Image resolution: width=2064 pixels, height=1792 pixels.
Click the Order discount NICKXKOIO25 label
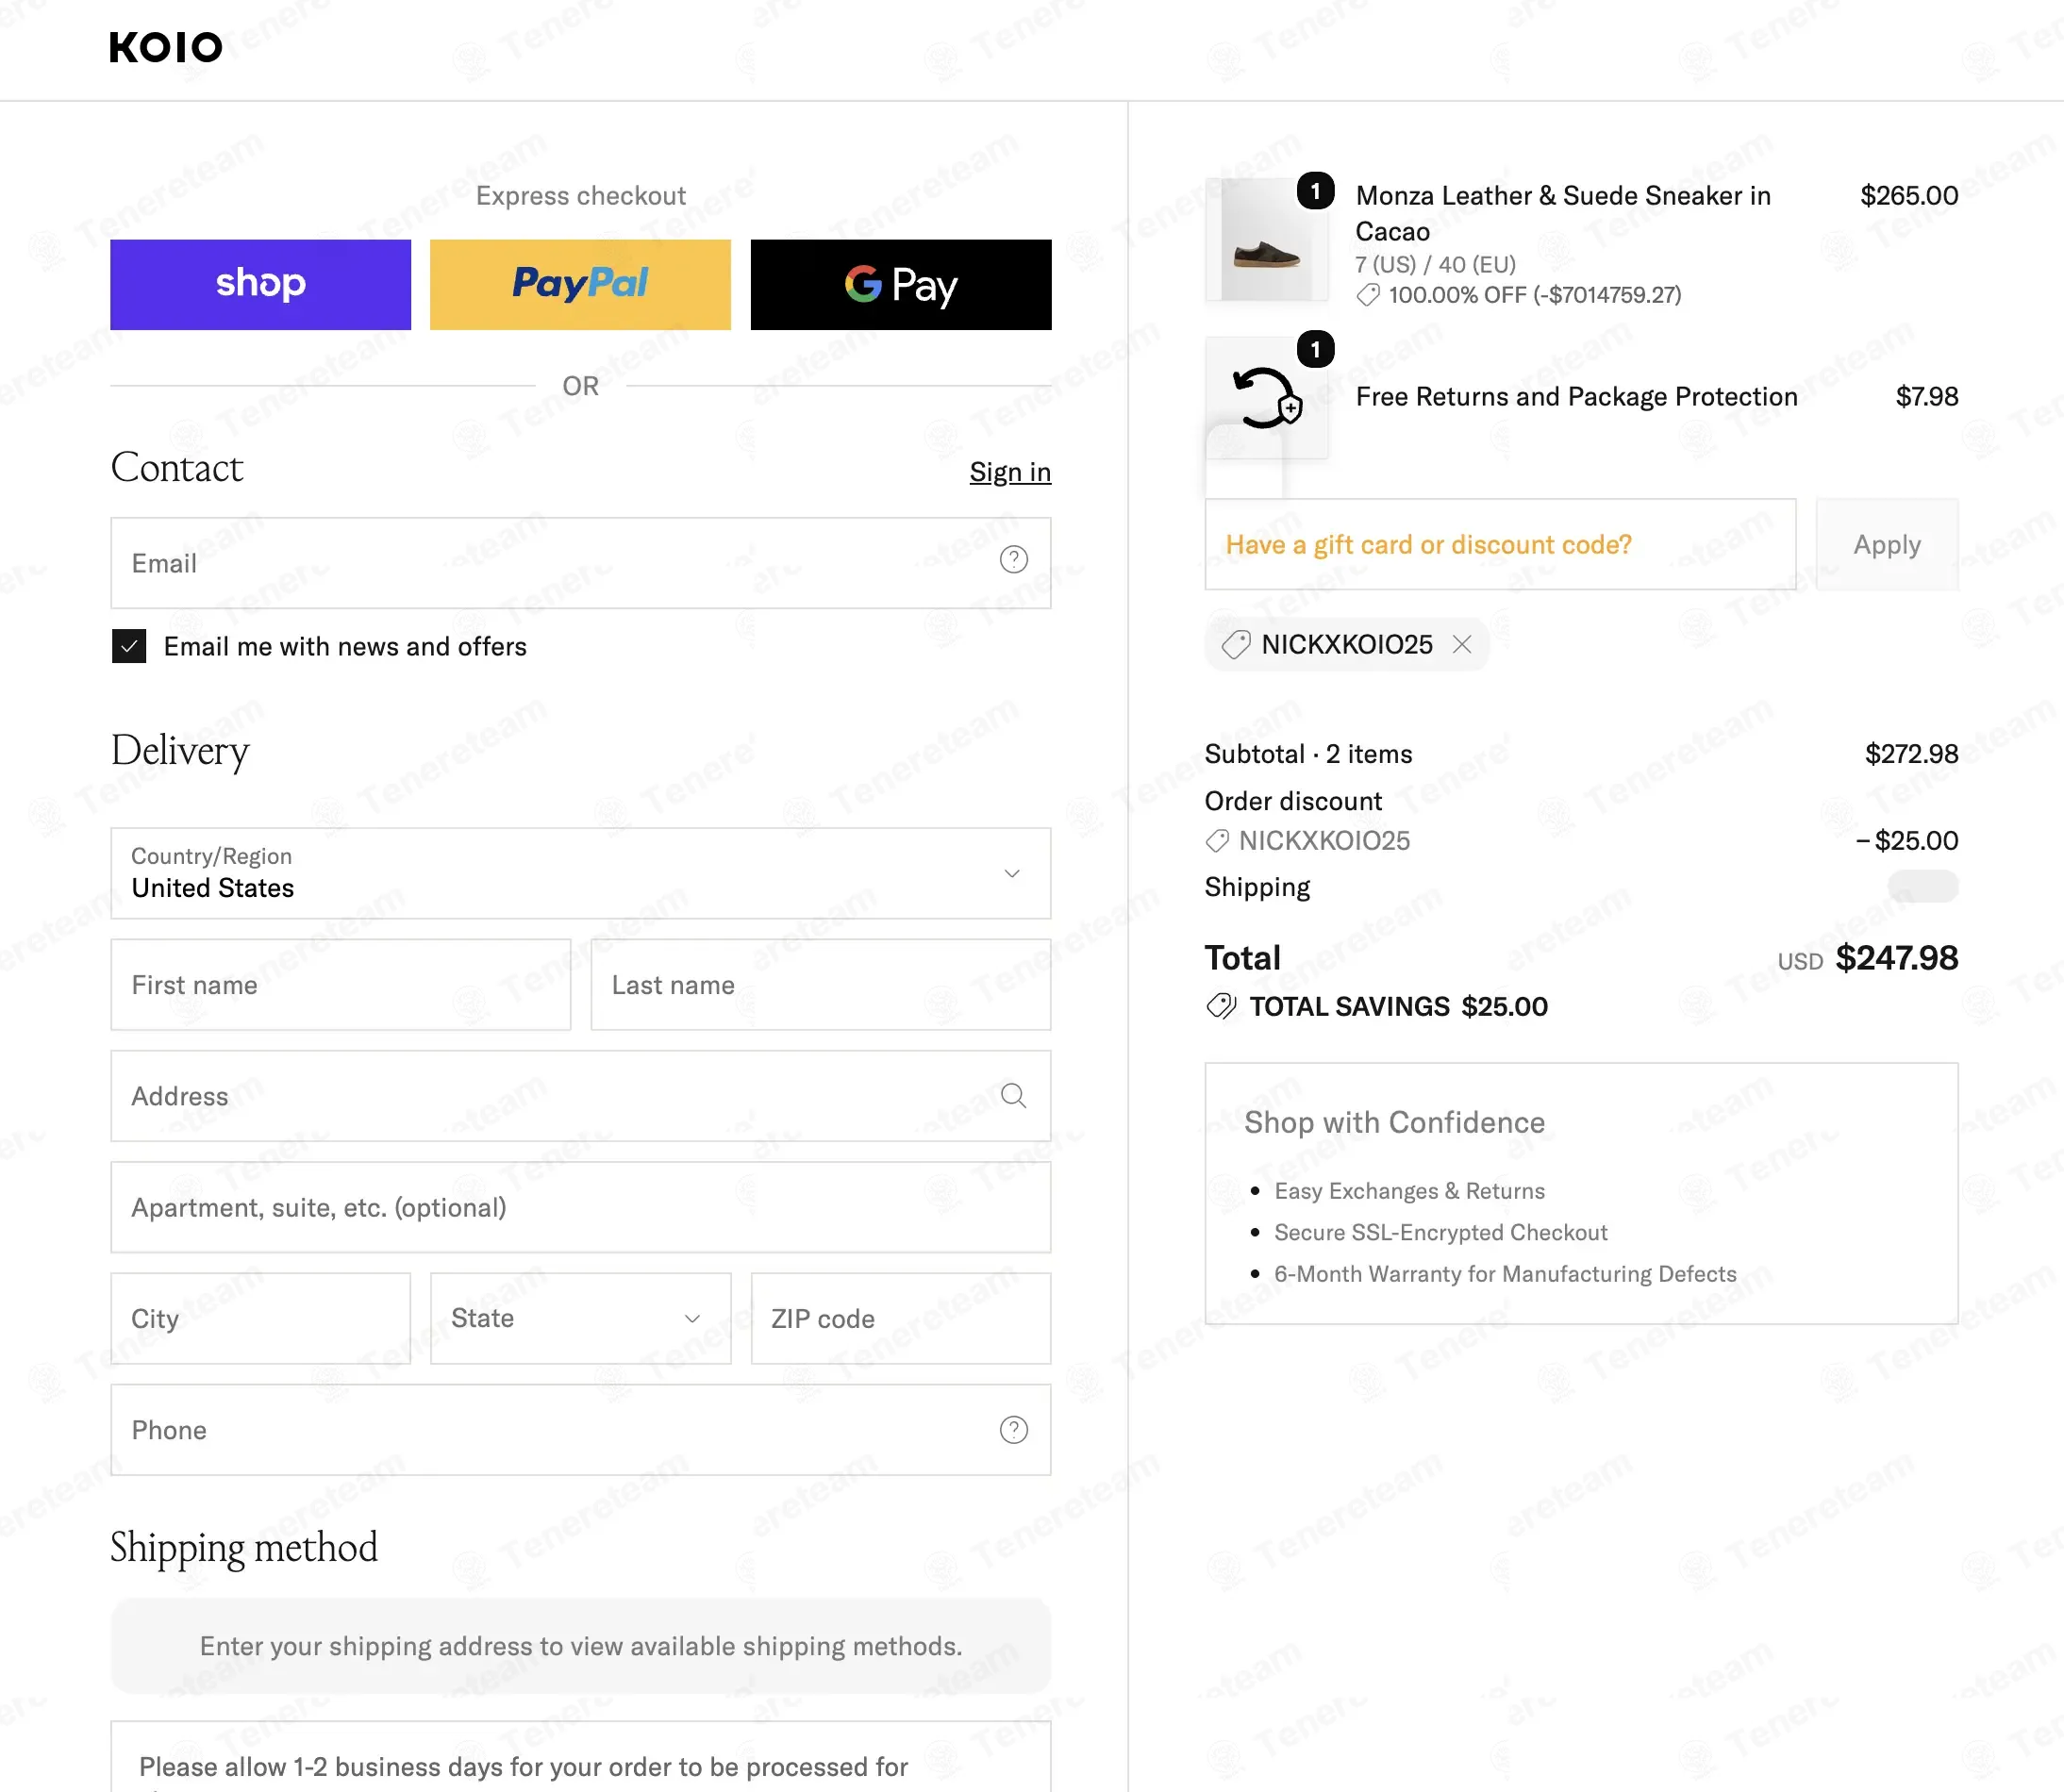(1324, 841)
